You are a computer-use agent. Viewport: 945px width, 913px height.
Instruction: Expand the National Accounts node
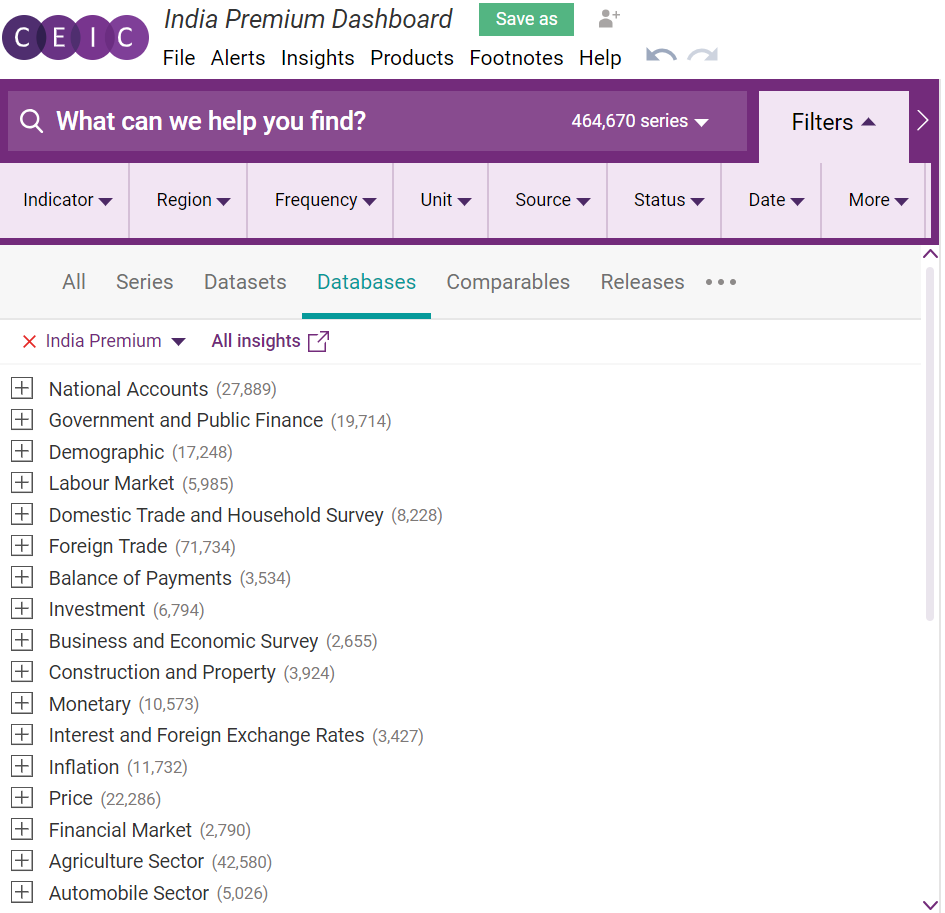(x=22, y=389)
